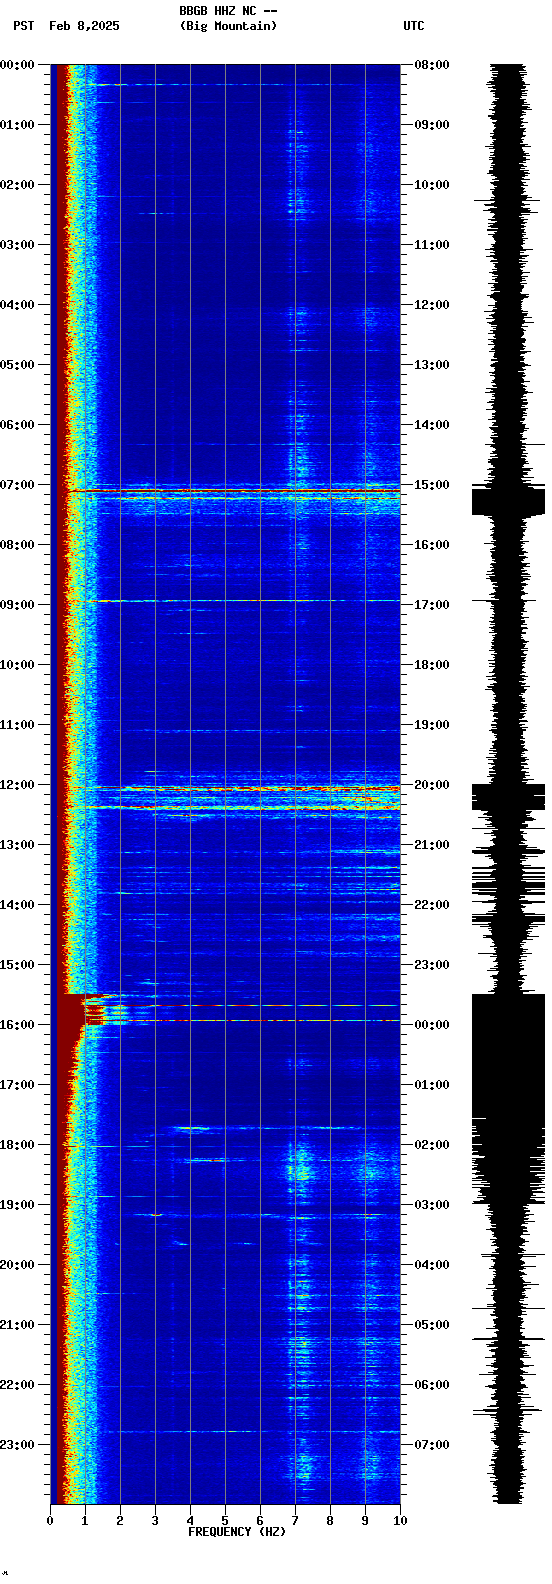Click the PST time label '16:00'
The height and width of the screenshot is (1584, 552).
click(x=18, y=1025)
